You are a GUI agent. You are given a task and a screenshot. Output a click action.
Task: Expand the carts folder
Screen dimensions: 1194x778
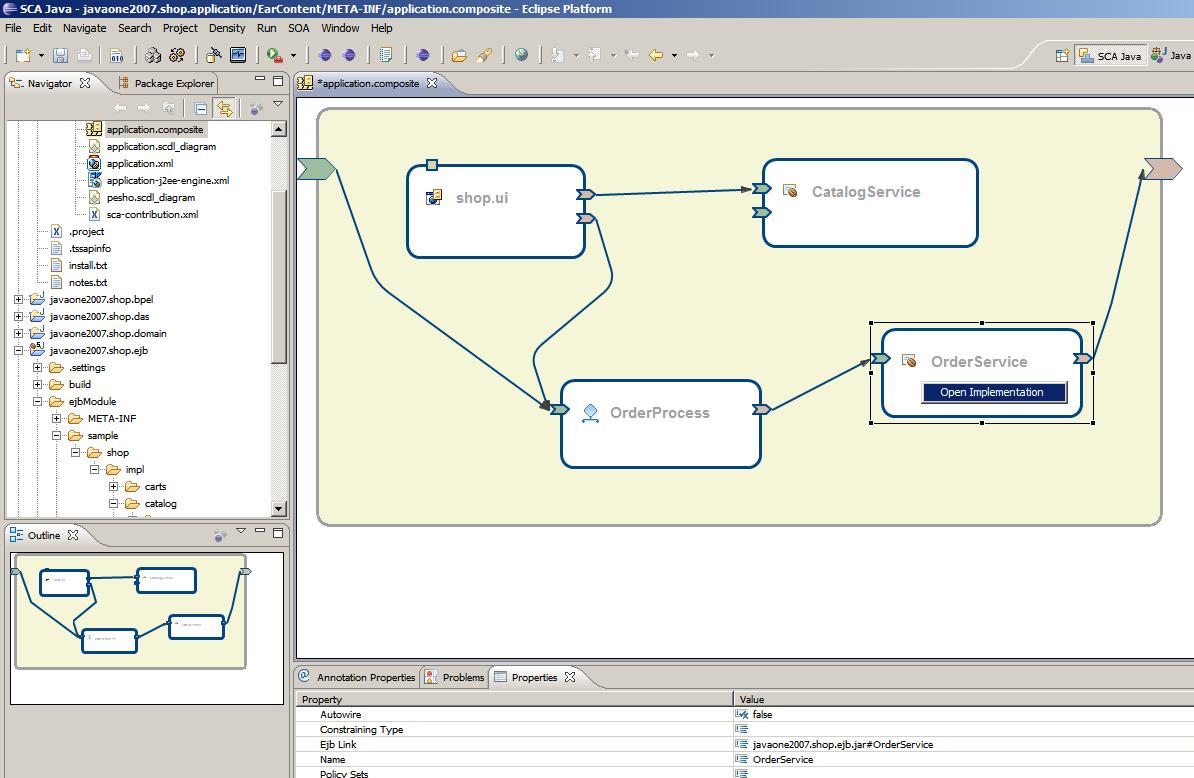(x=113, y=486)
